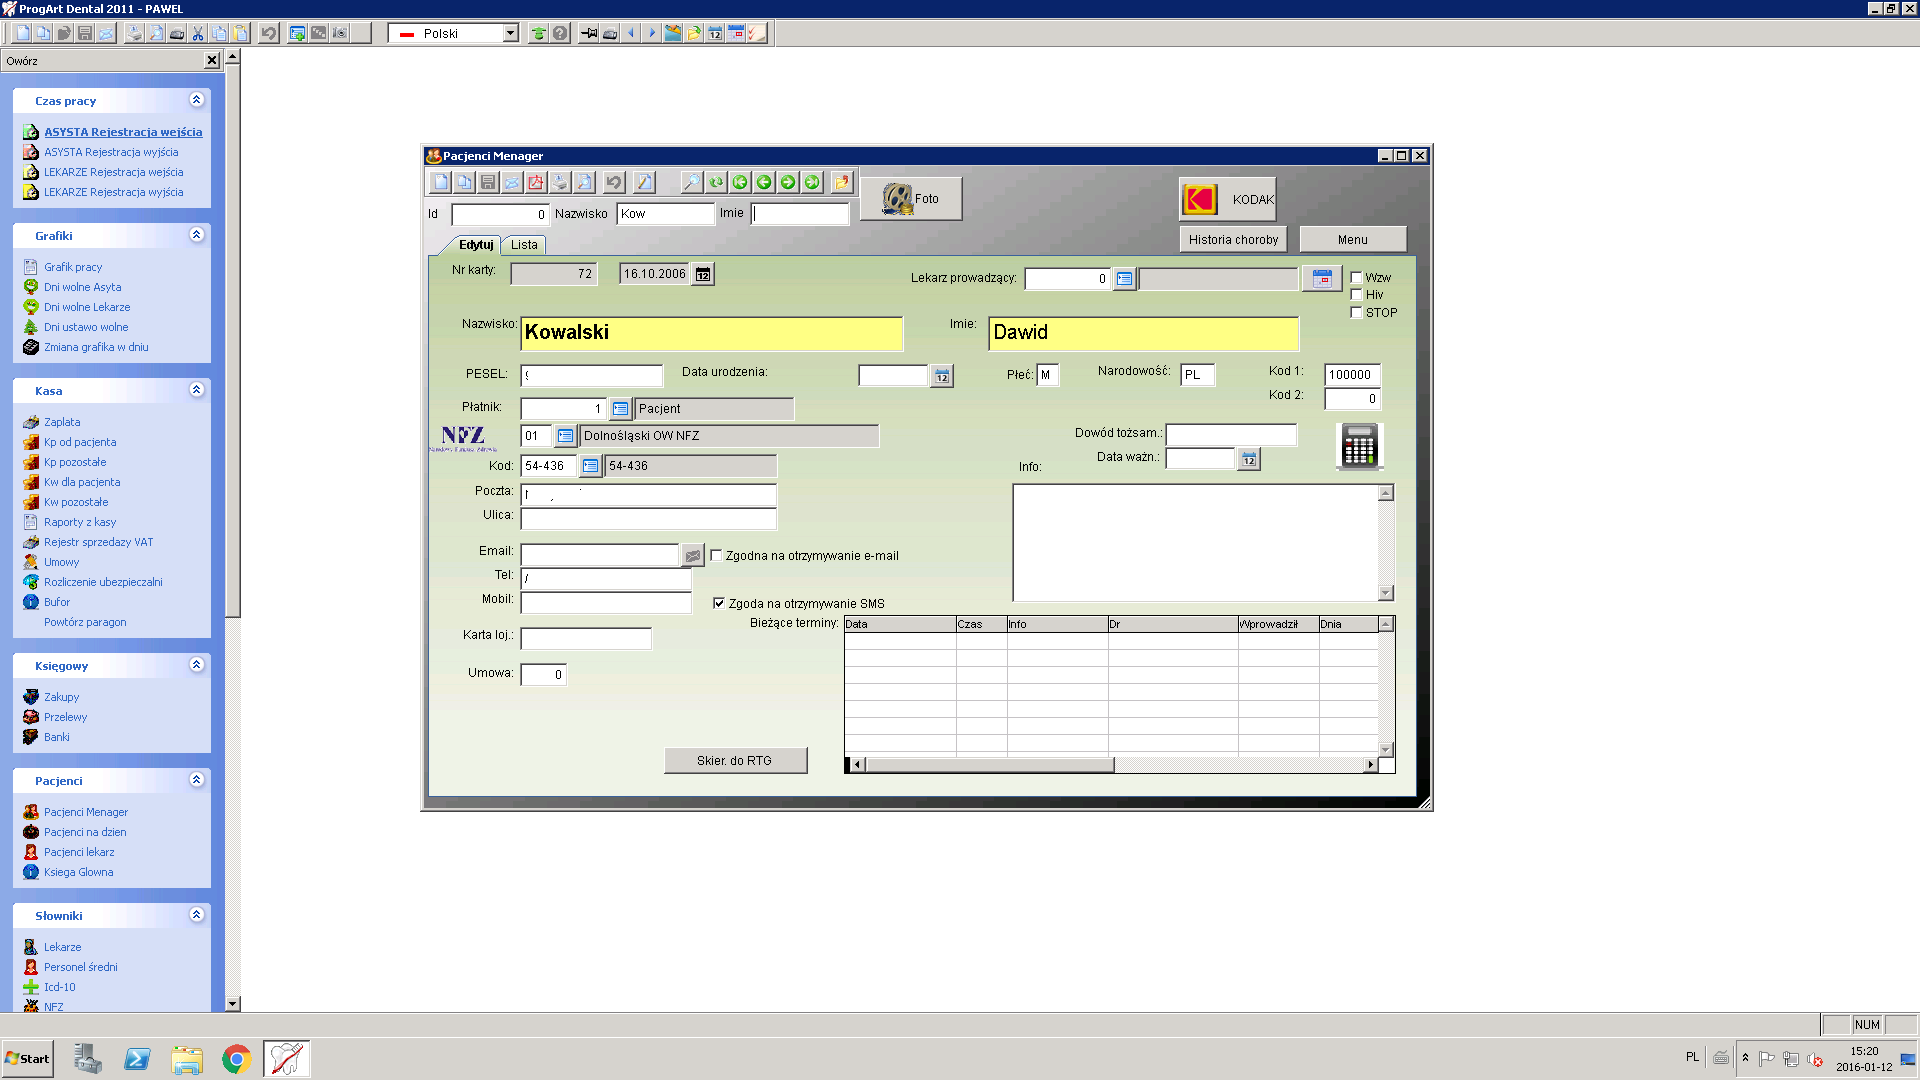The image size is (1920, 1080).
Task: Open the postal Kod lookup button
Action: click(590, 466)
